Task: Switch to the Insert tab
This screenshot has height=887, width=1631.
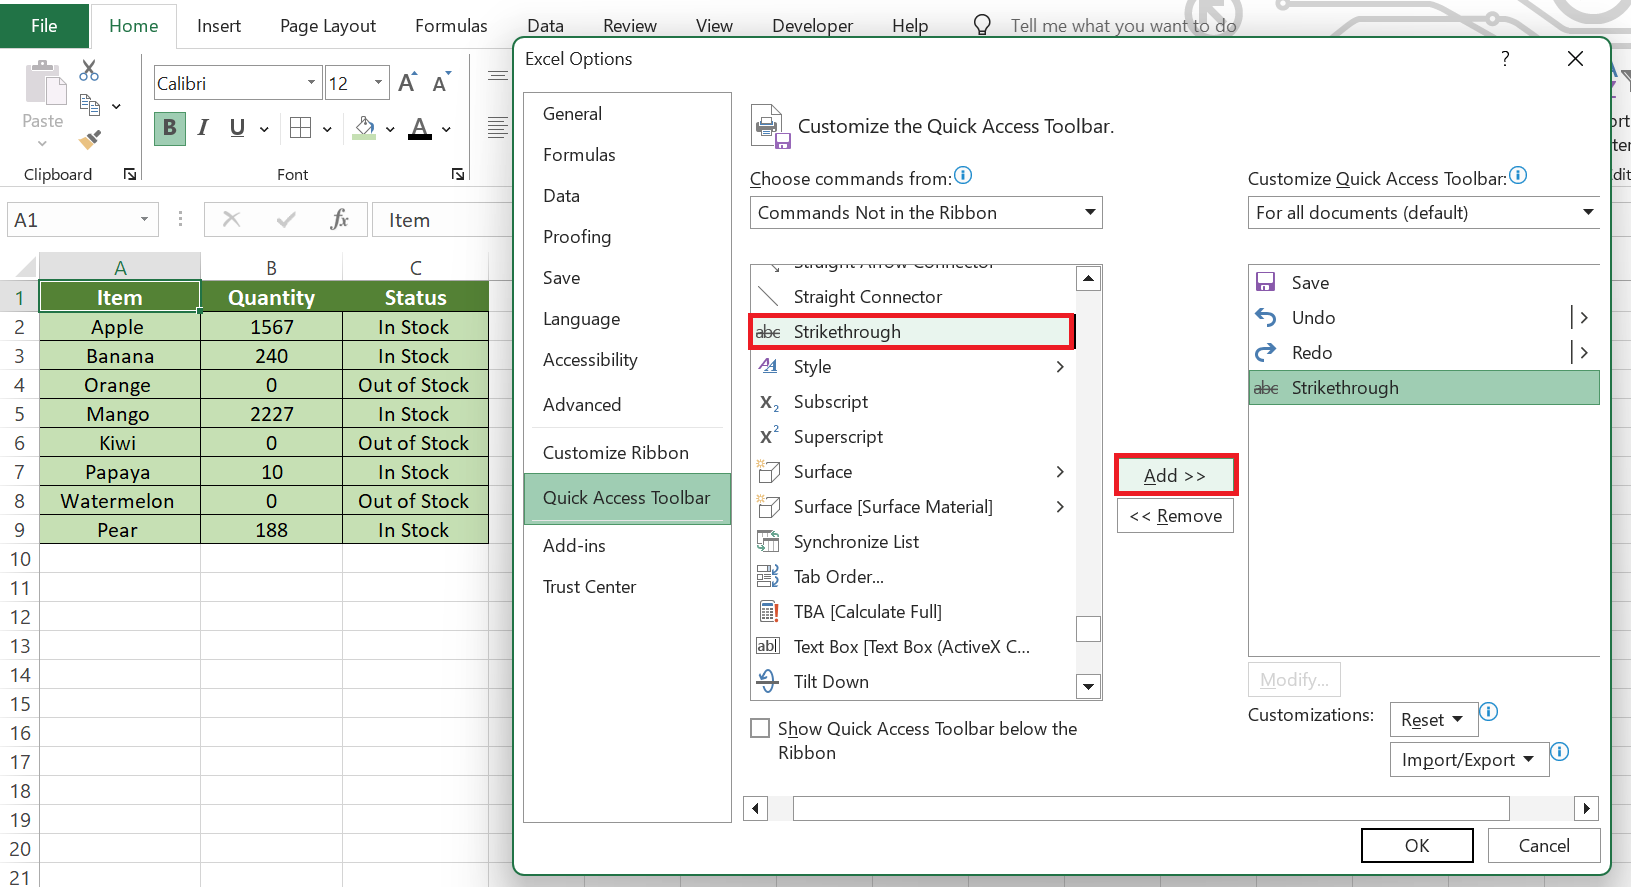Action: [219, 26]
